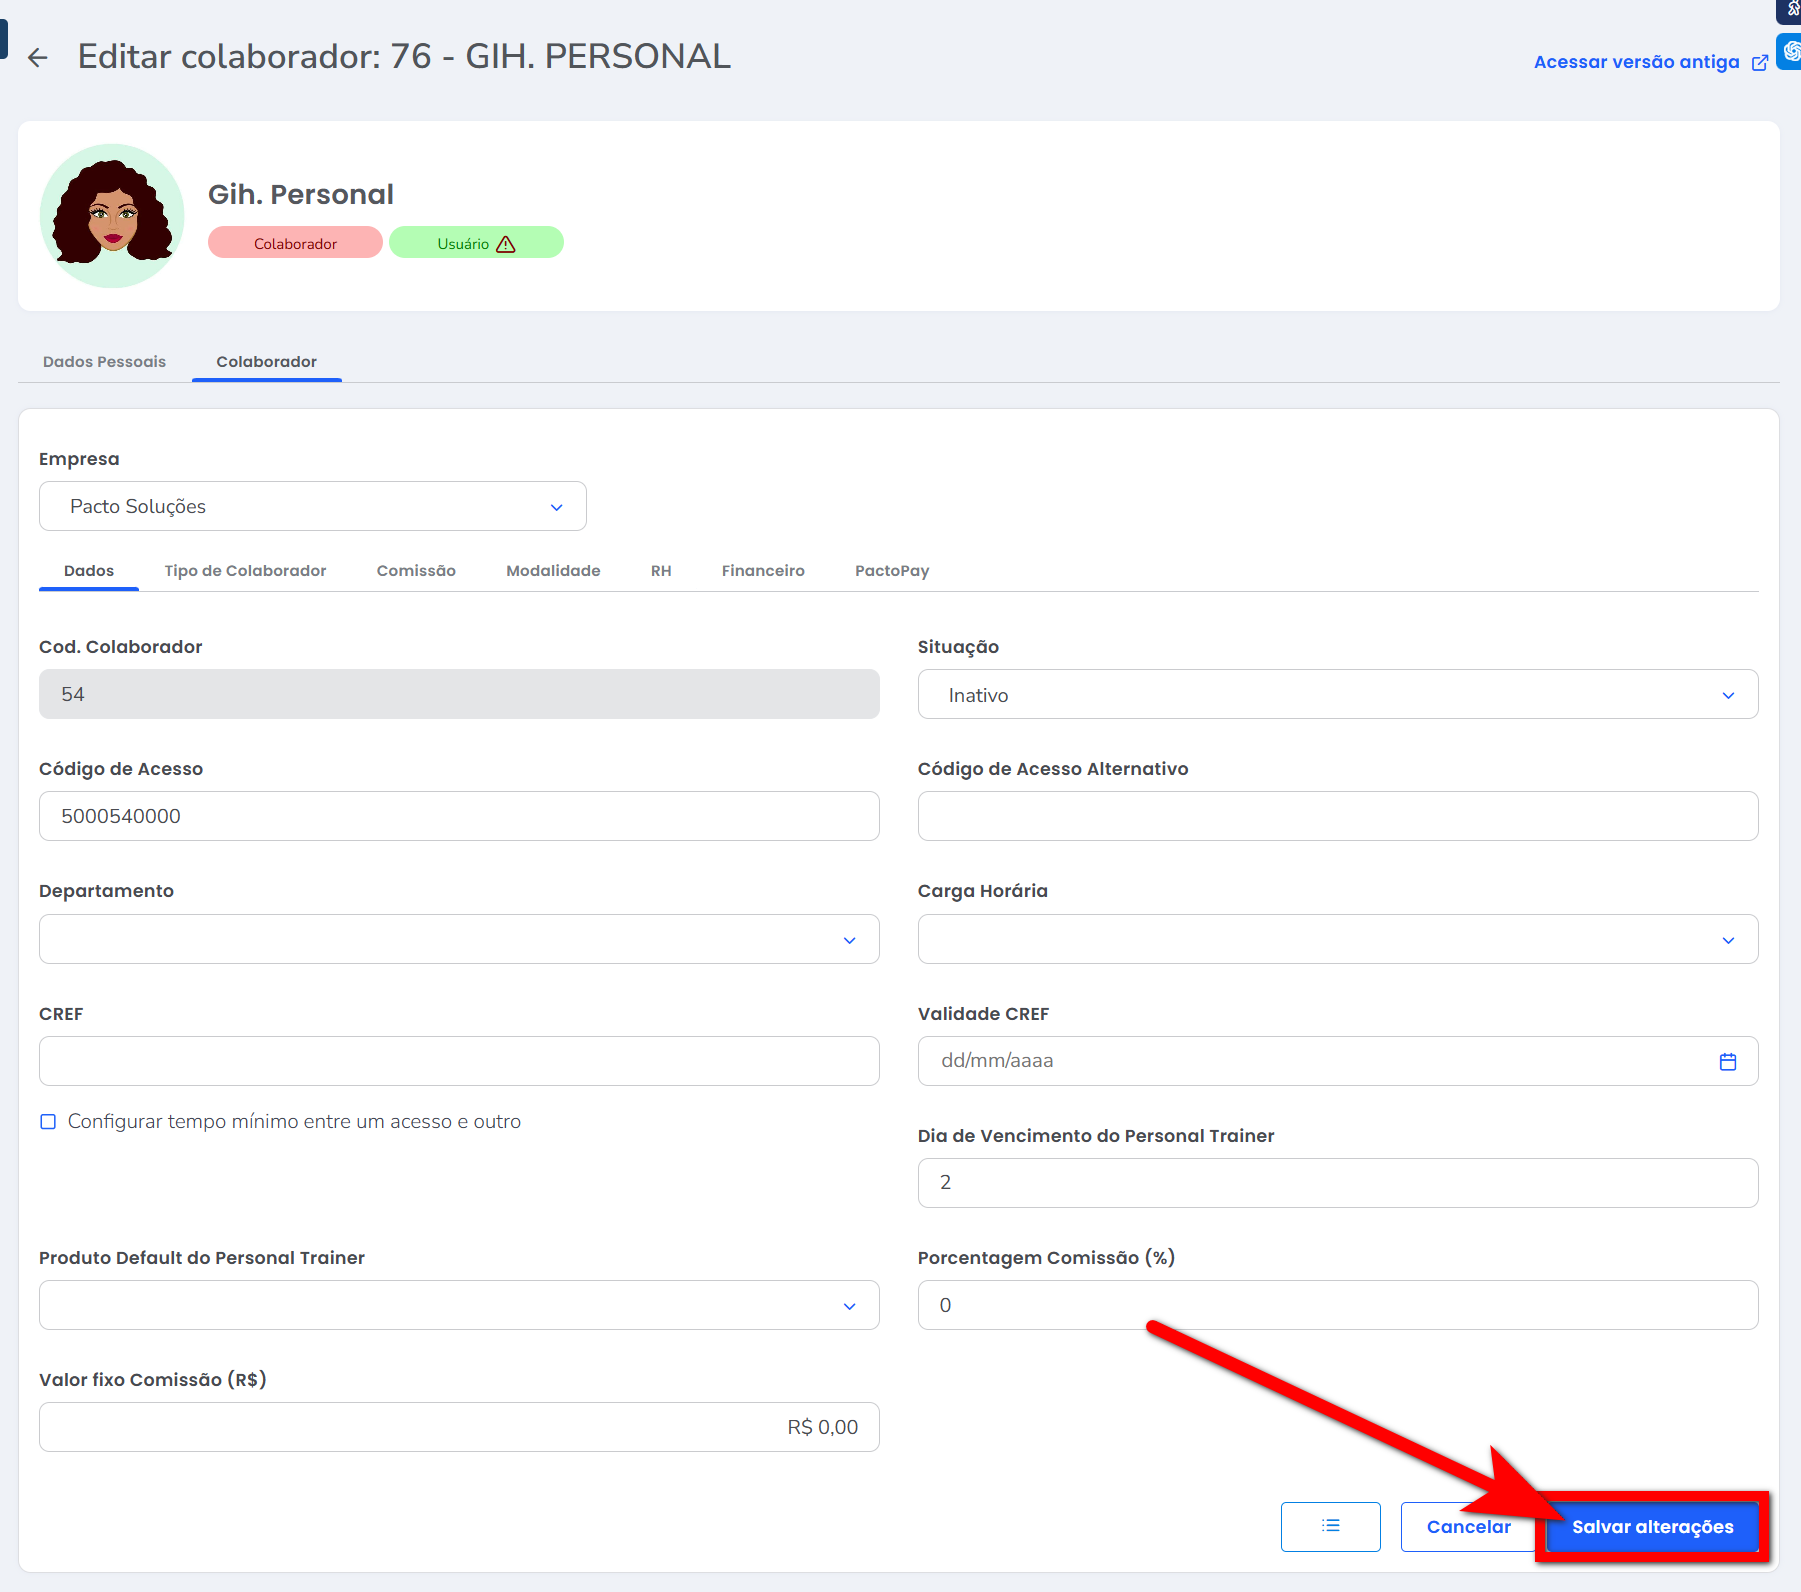Enable minimum time between accesses checkbox

tap(48, 1122)
